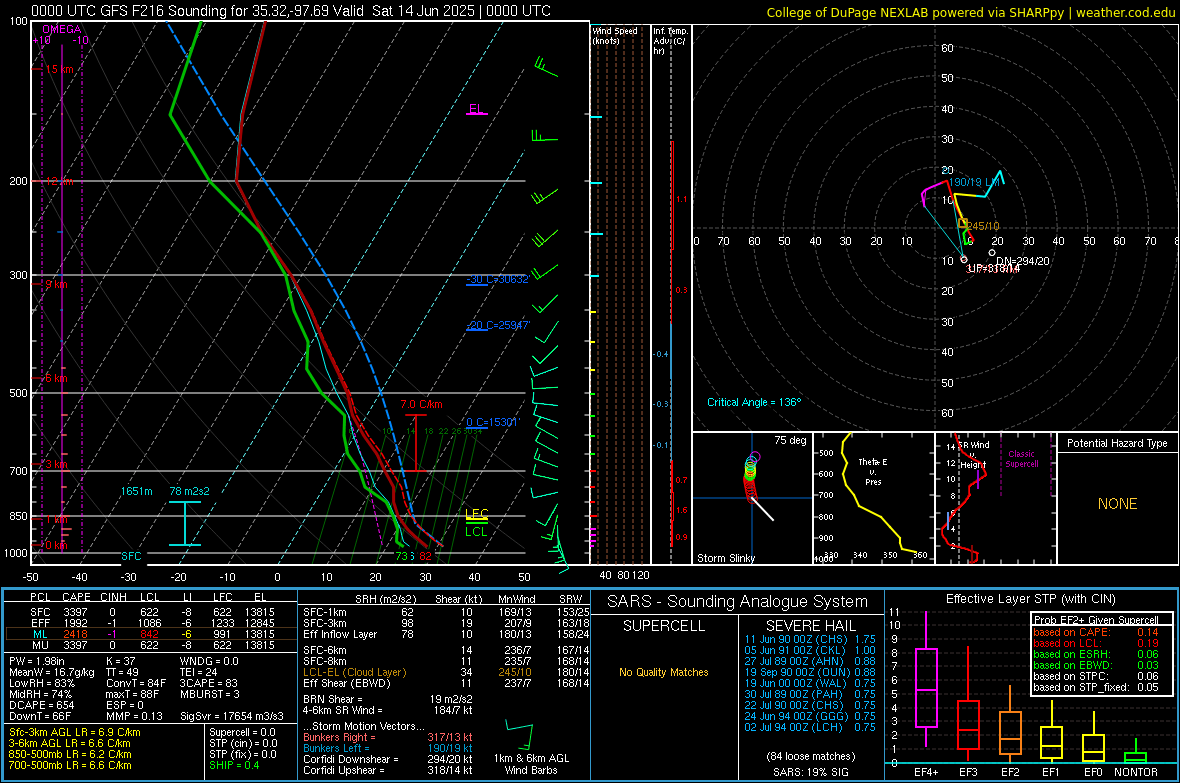Click the magenta "EL" marker on the skew-T
Screen dimensions: 1180x783
coord(476,109)
